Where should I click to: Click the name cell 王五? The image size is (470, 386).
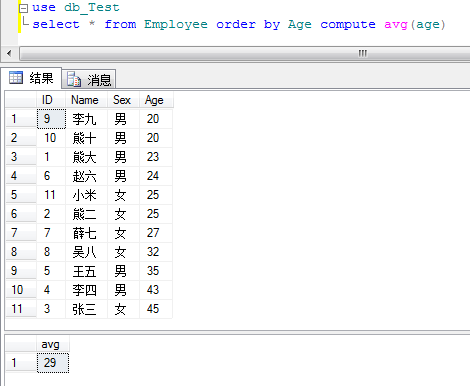coord(86,271)
